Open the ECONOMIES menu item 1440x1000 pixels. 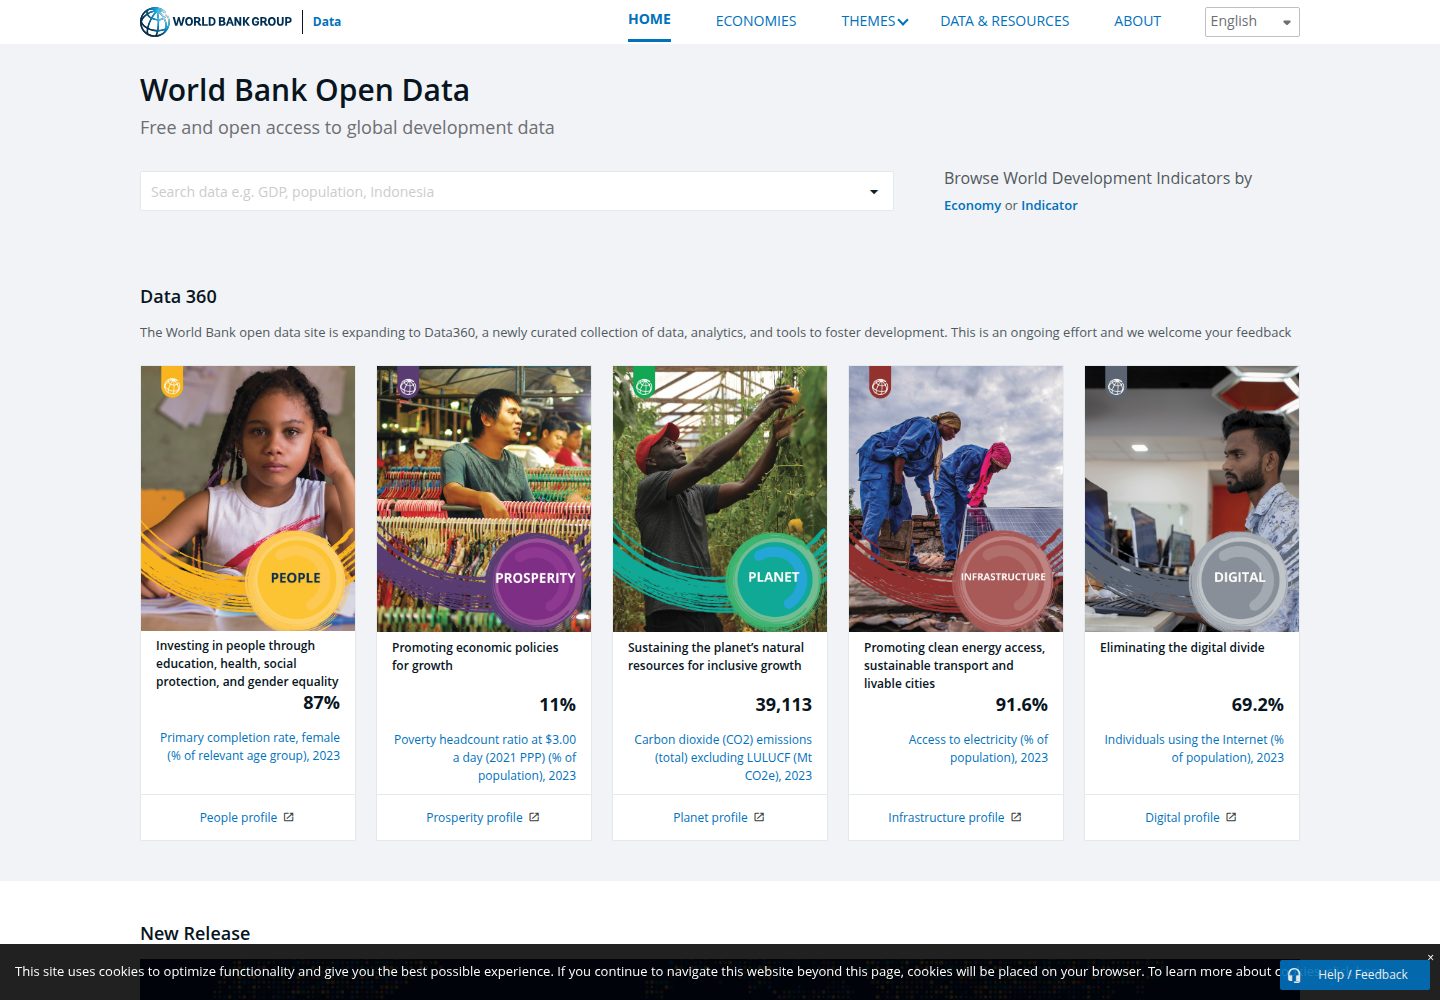(x=756, y=21)
